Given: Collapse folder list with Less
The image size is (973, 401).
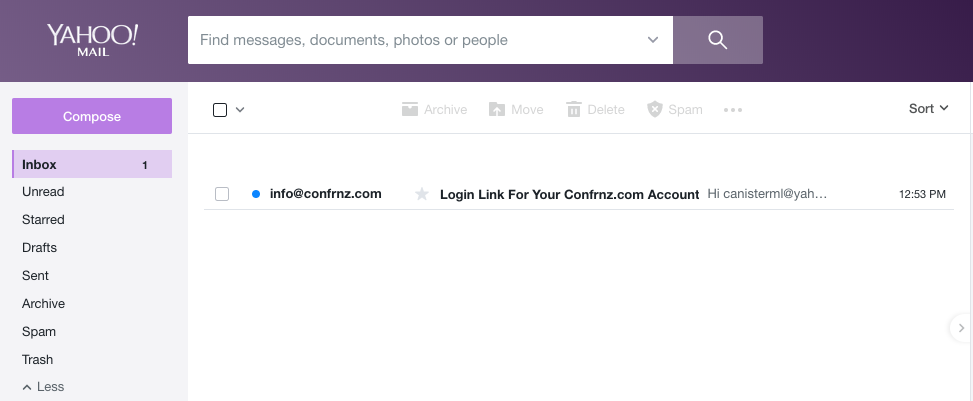Looking at the screenshot, I should pos(43,387).
